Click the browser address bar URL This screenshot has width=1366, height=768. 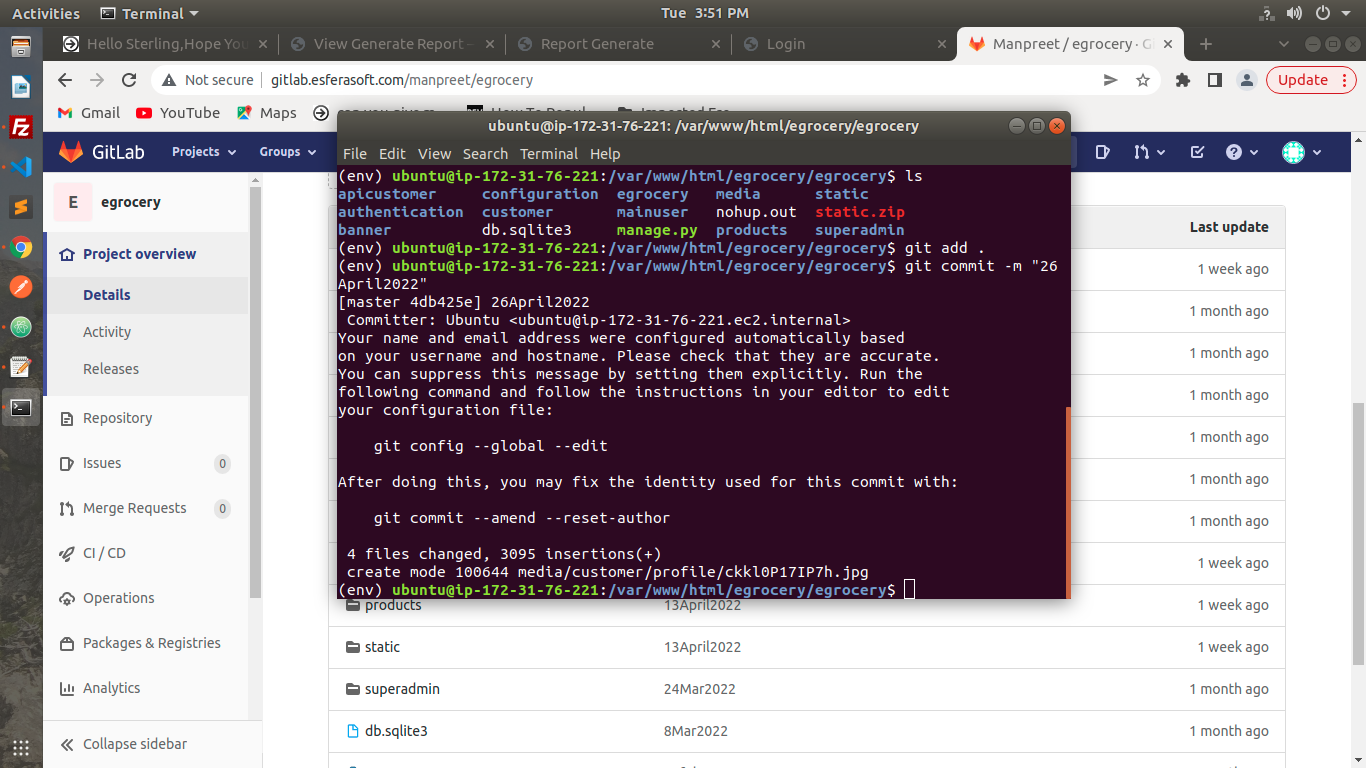pos(402,80)
